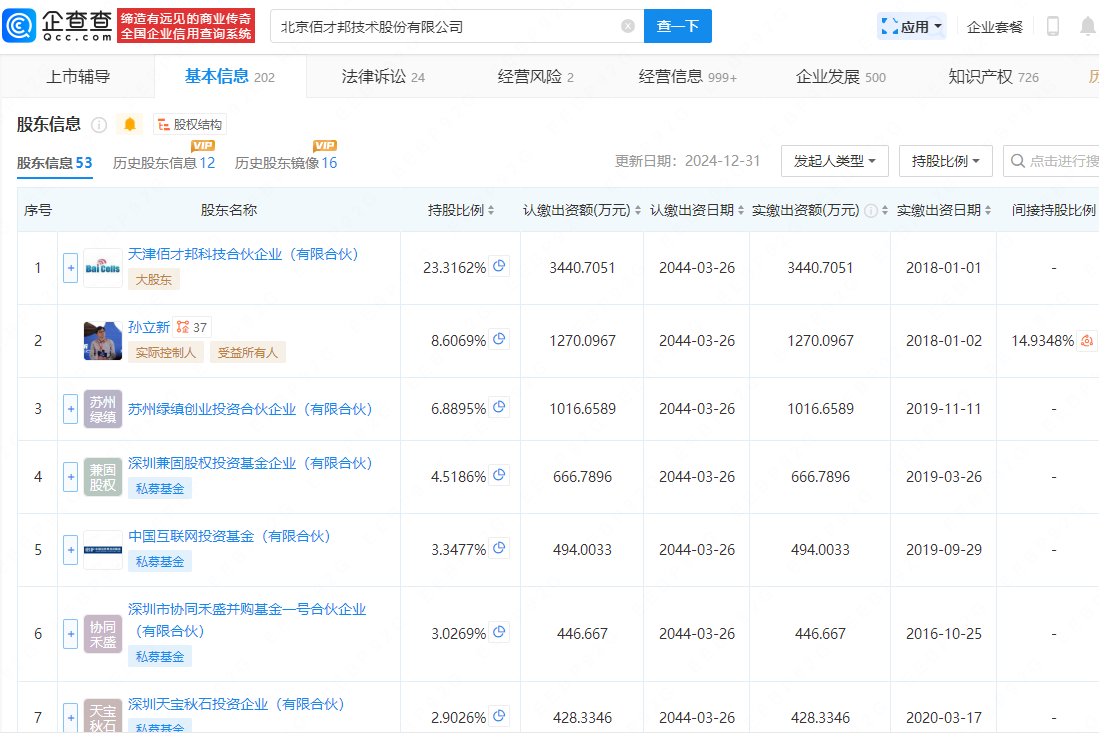The width and height of the screenshot is (1099, 738).
Task: Open the 持股比例 filter dropdown
Action: pos(945,161)
